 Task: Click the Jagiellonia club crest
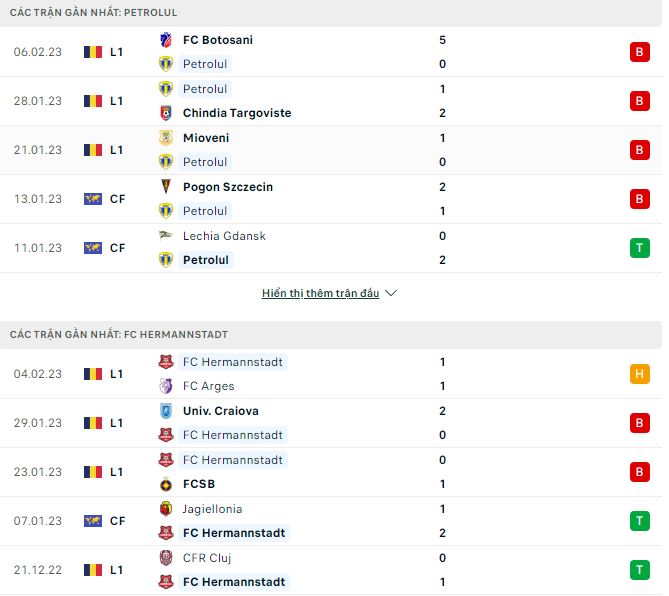tap(166, 509)
